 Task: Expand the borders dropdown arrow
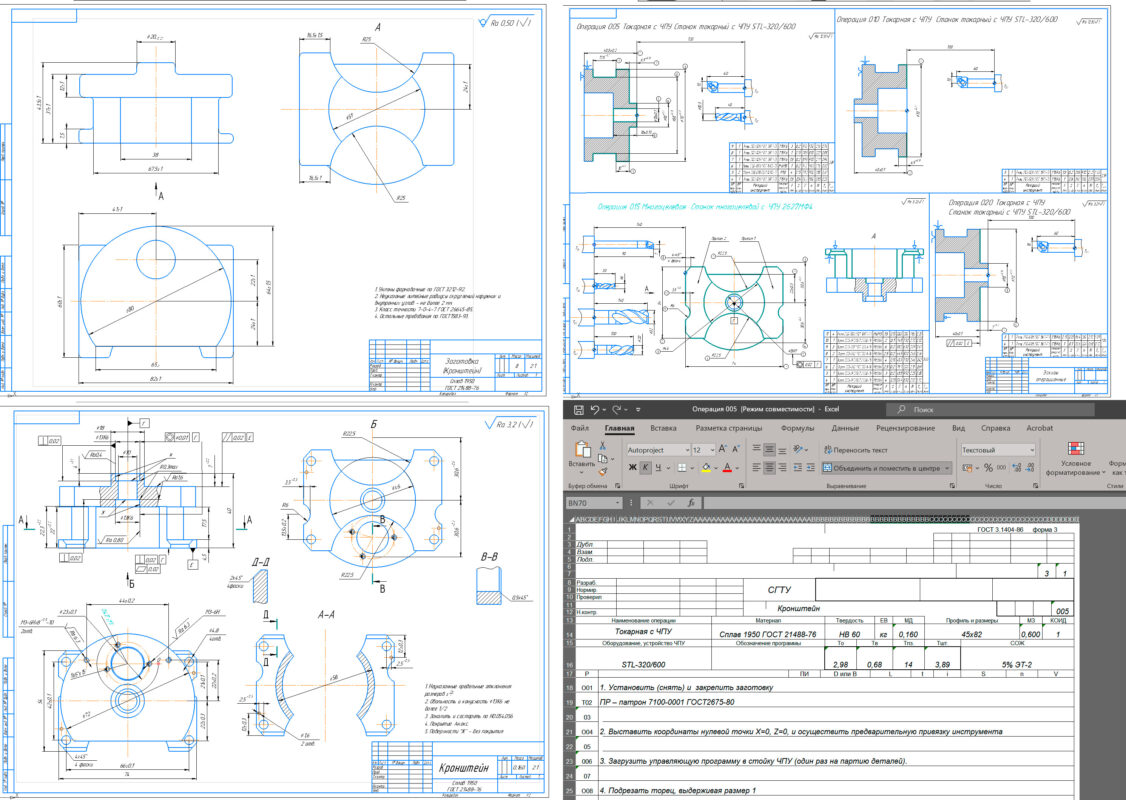(691, 468)
